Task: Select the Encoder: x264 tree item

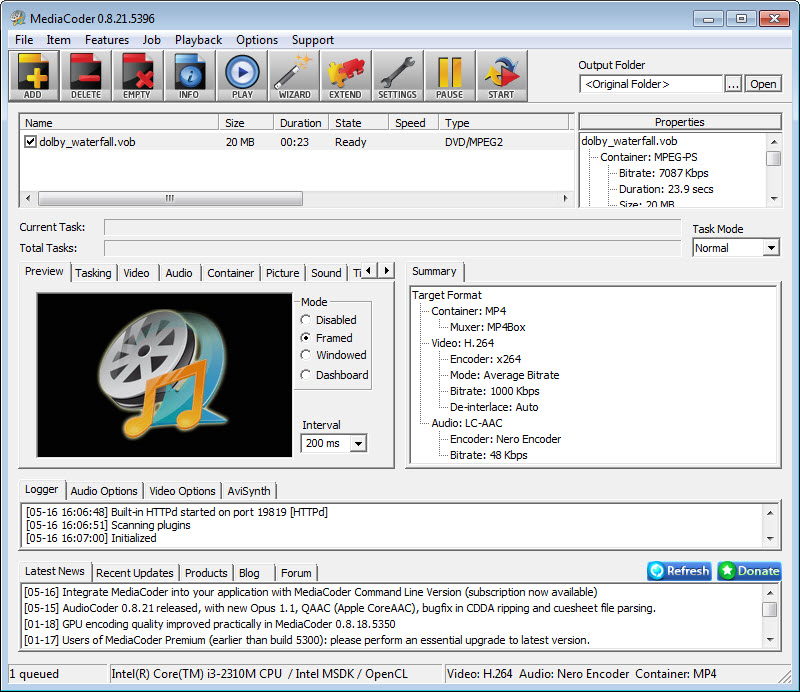Action: 485,359
